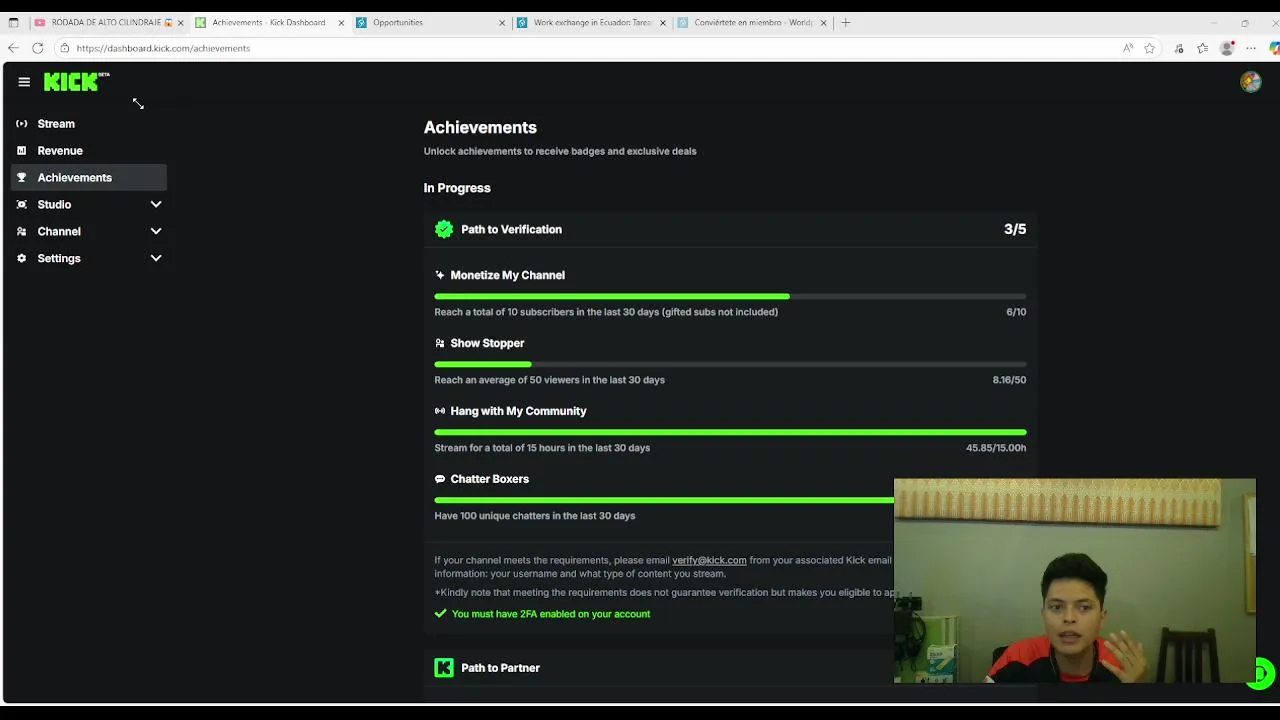Expand the Settings submenu chevron
The image size is (1280, 720).
coord(156,258)
